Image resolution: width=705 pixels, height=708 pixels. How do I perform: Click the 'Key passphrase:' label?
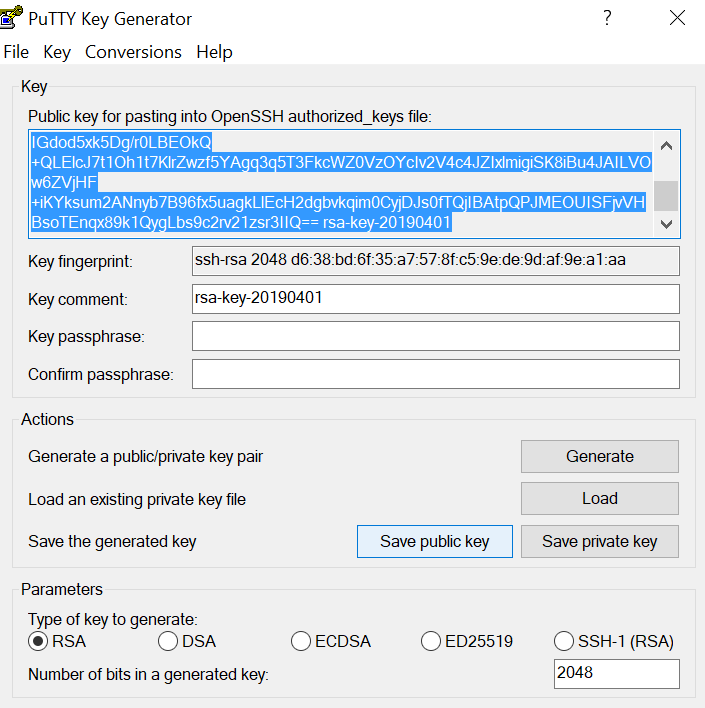pos(86,337)
